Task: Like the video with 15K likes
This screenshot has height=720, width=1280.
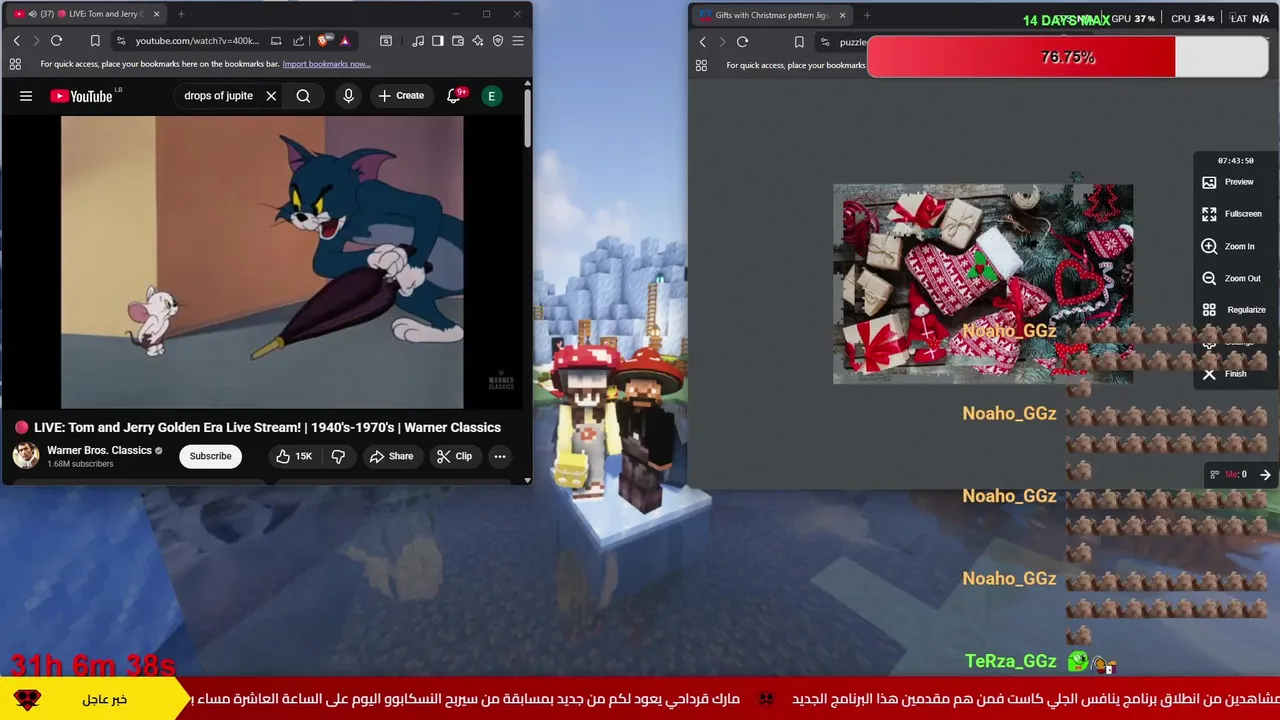Action: [x=295, y=456]
